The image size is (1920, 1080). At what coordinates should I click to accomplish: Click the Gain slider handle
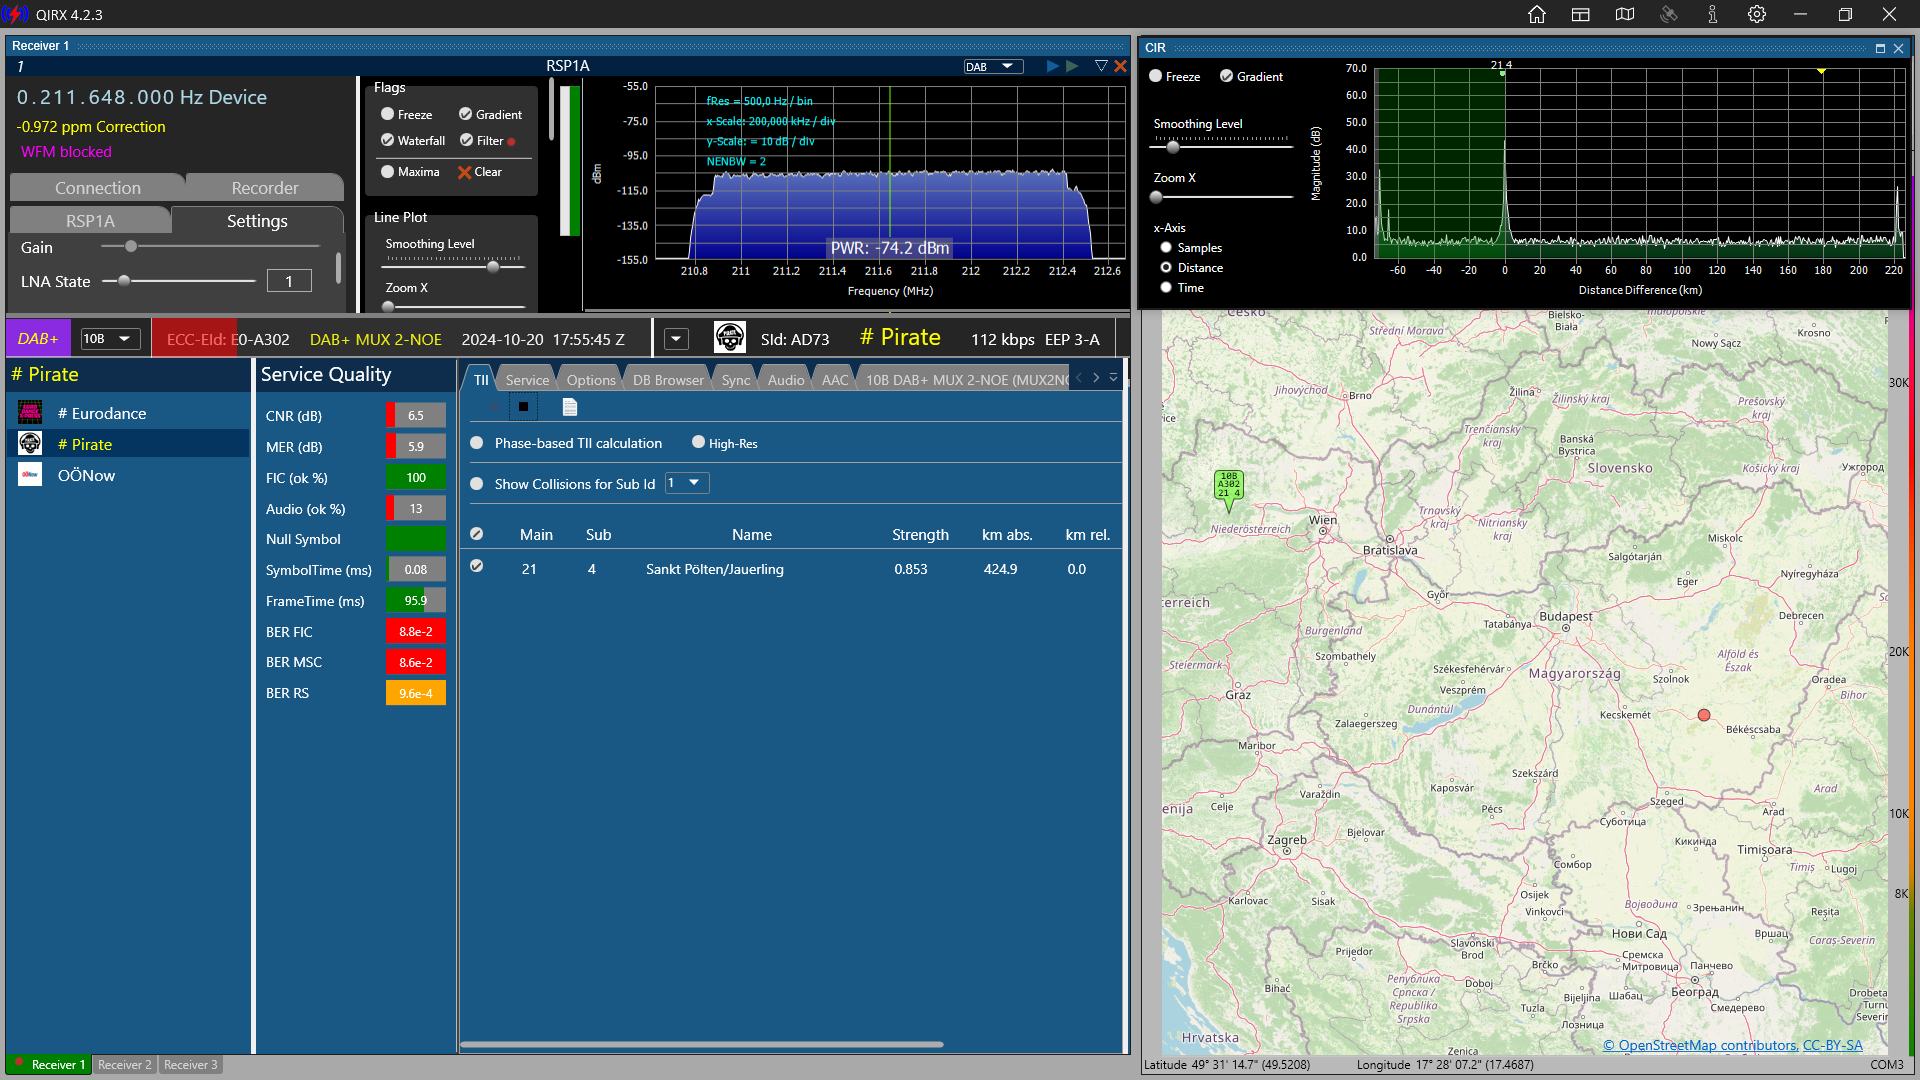tap(131, 246)
